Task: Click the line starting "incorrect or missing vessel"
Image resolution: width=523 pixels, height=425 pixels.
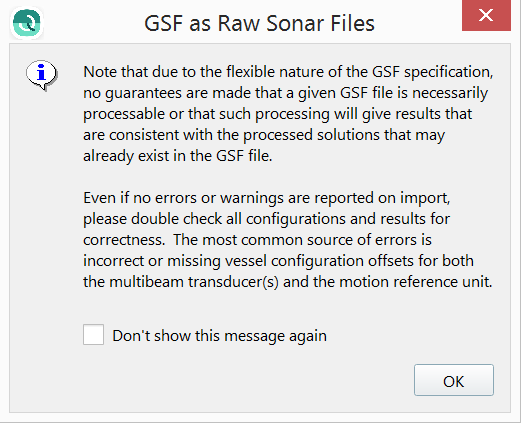Action: point(278,261)
